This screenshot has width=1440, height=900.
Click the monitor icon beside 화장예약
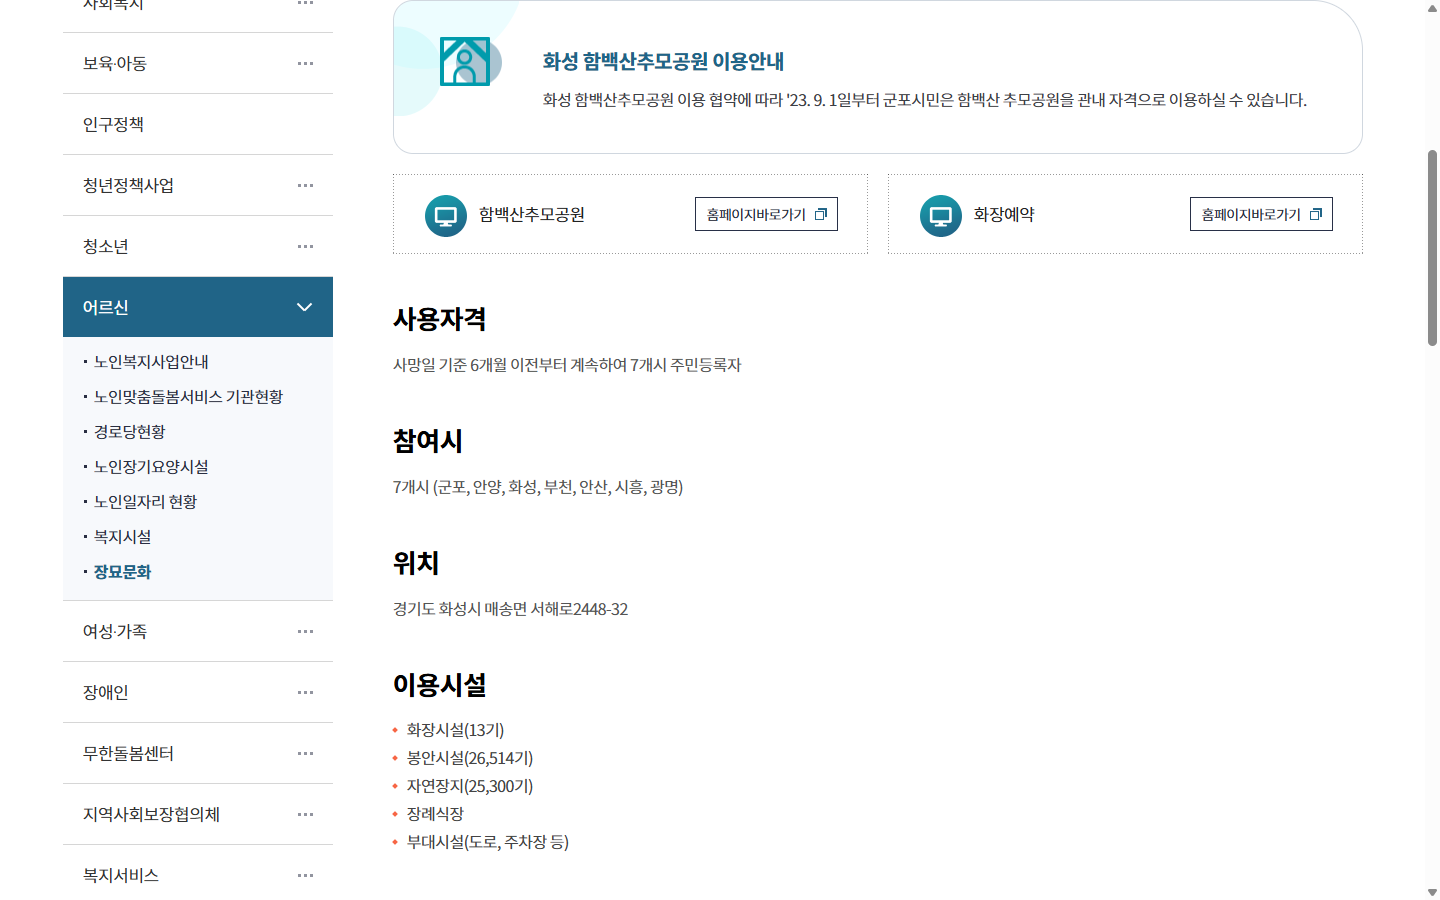pos(941,216)
